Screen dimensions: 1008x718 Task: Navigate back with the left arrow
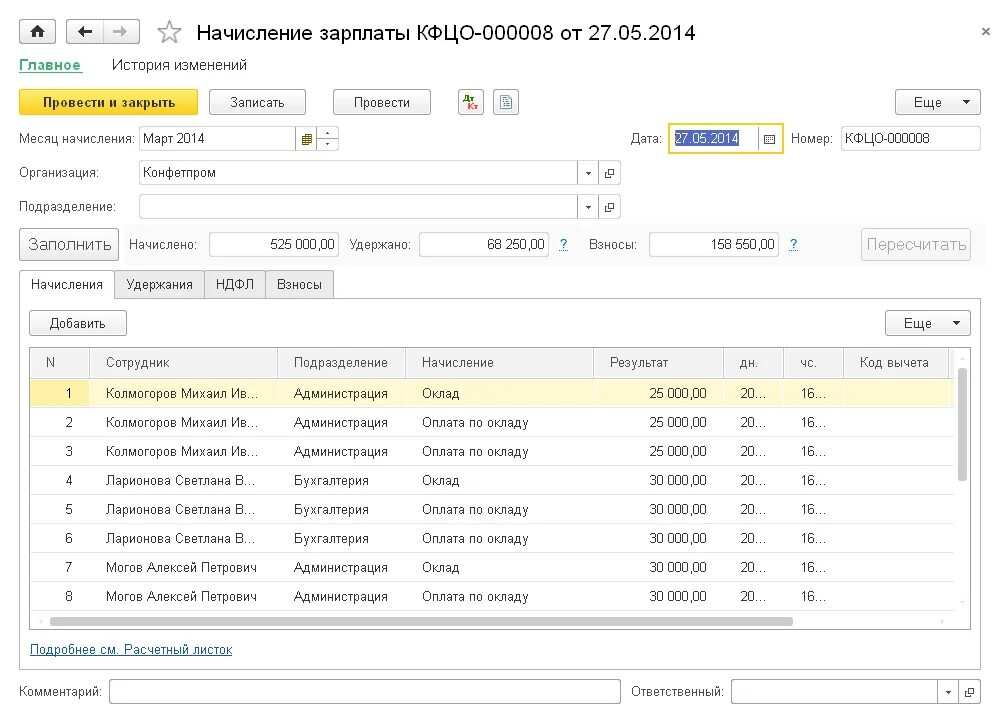85,31
